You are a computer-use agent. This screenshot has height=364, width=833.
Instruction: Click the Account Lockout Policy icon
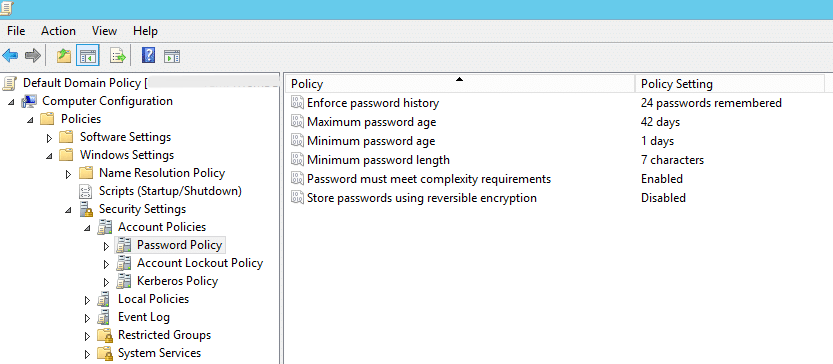tap(124, 263)
